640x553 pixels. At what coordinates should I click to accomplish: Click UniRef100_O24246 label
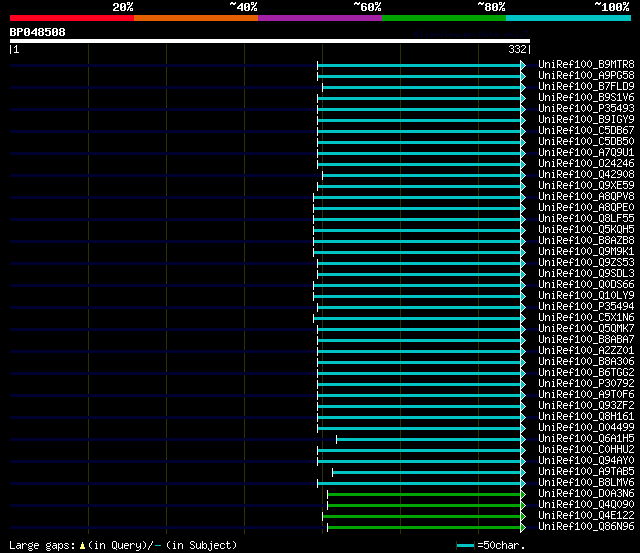click(x=586, y=164)
